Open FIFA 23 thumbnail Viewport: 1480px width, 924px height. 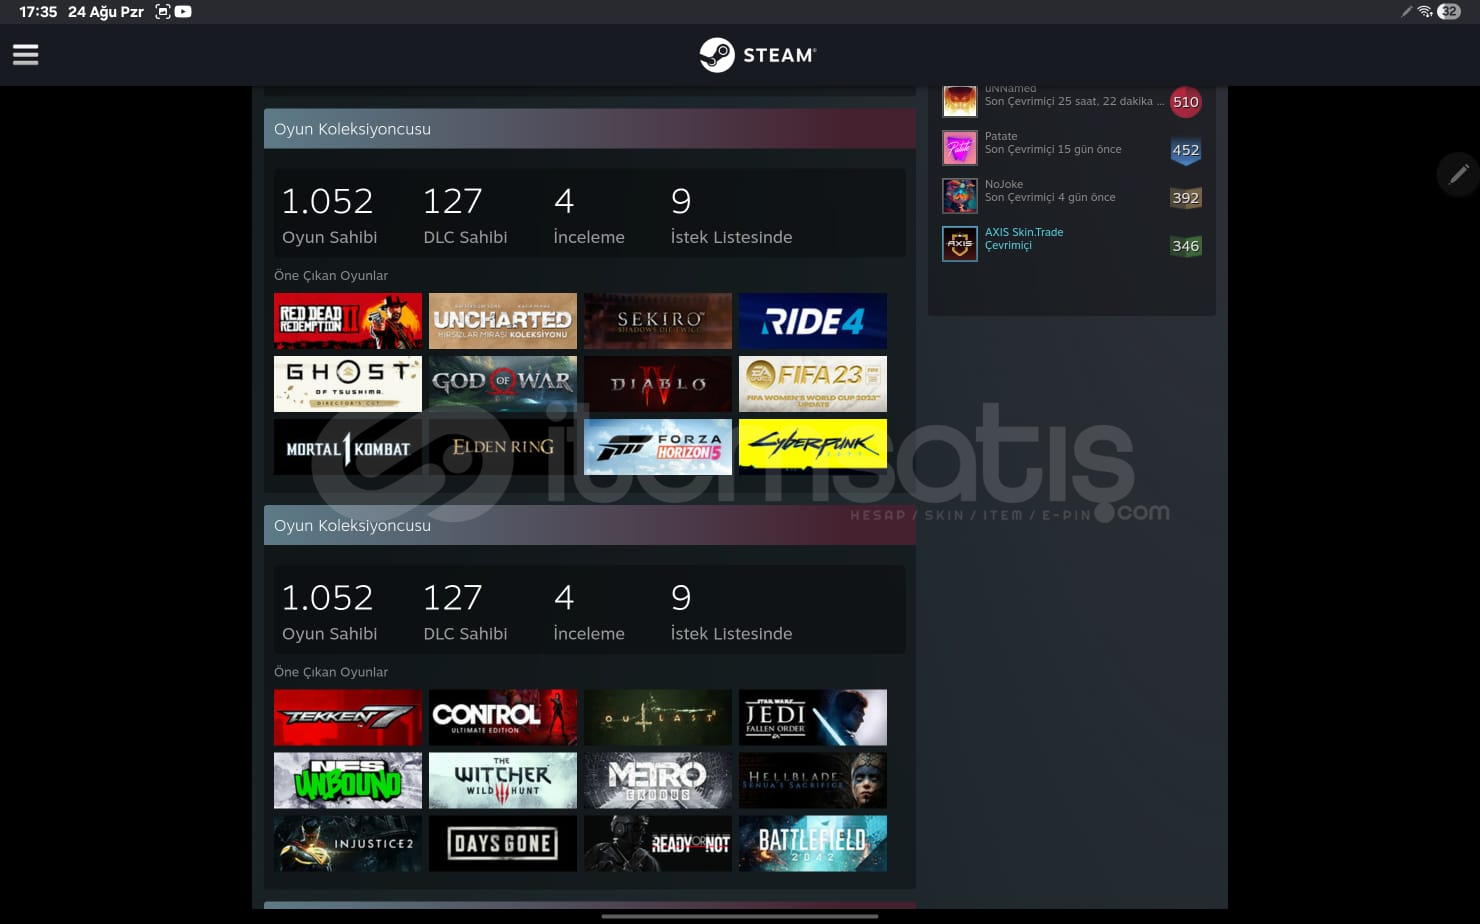pos(813,384)
